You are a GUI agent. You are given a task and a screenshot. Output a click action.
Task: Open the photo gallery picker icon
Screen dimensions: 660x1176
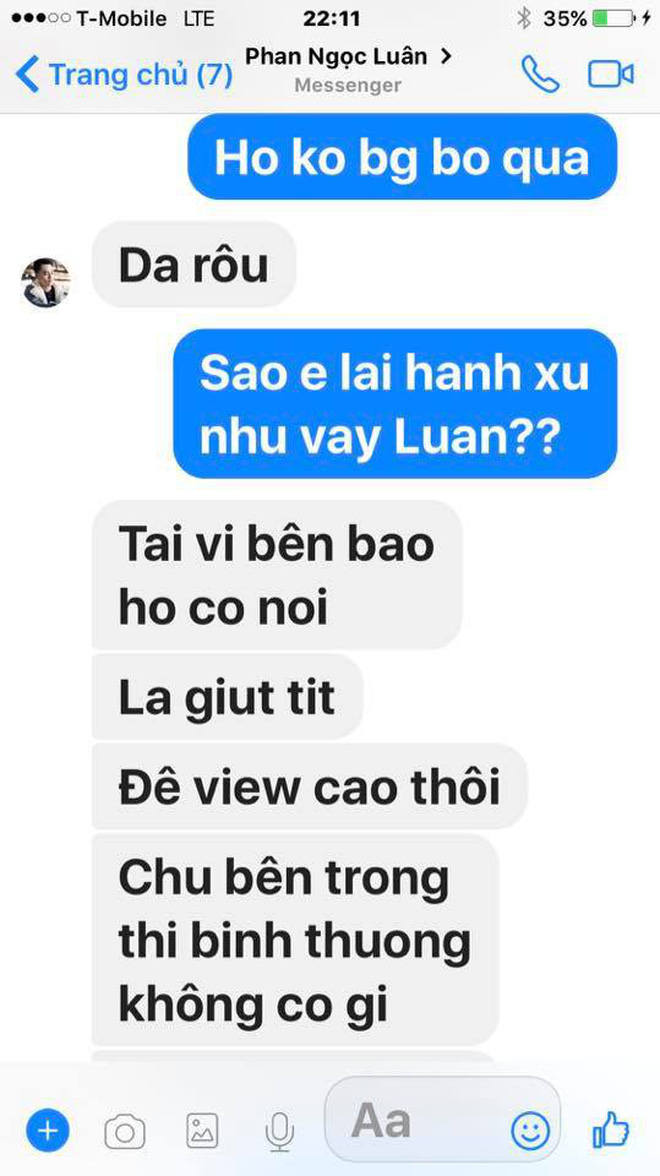point(202,1131)
